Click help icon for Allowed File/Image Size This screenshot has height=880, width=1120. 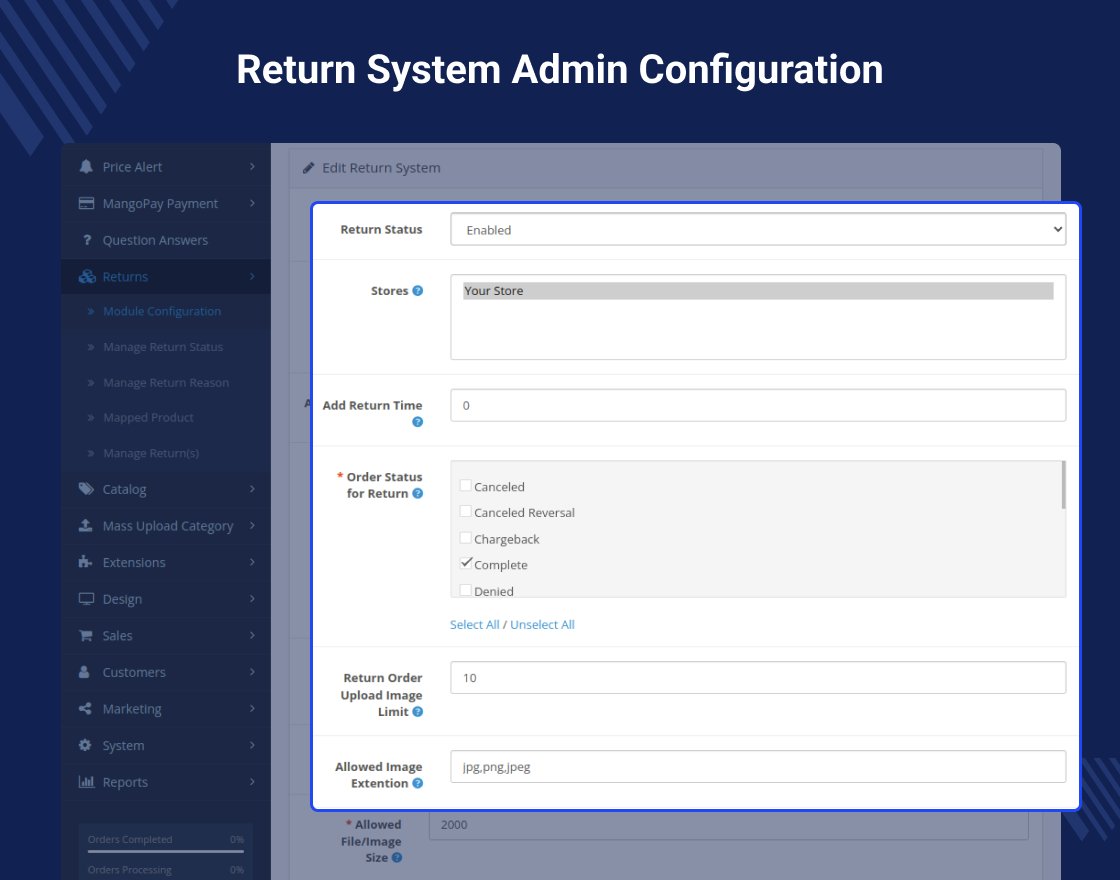click(397, 858)
